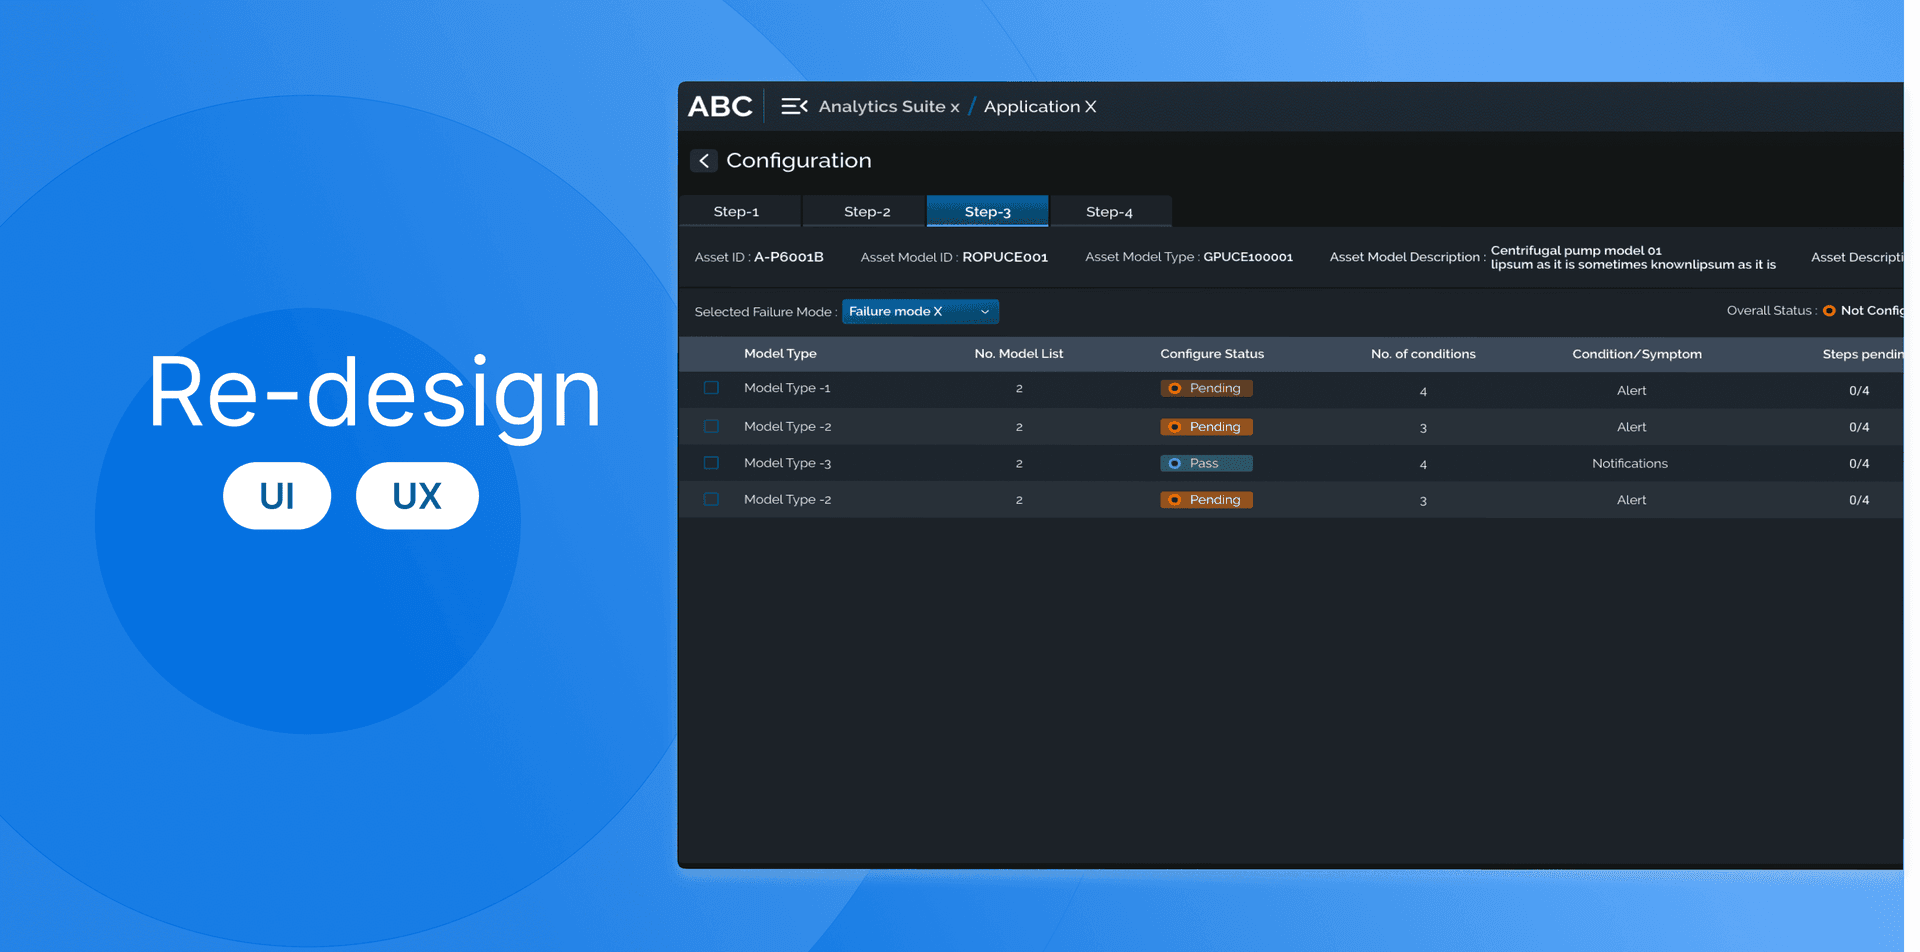Click Configuration page title
Screen dimensions: 1920x952
799,160
